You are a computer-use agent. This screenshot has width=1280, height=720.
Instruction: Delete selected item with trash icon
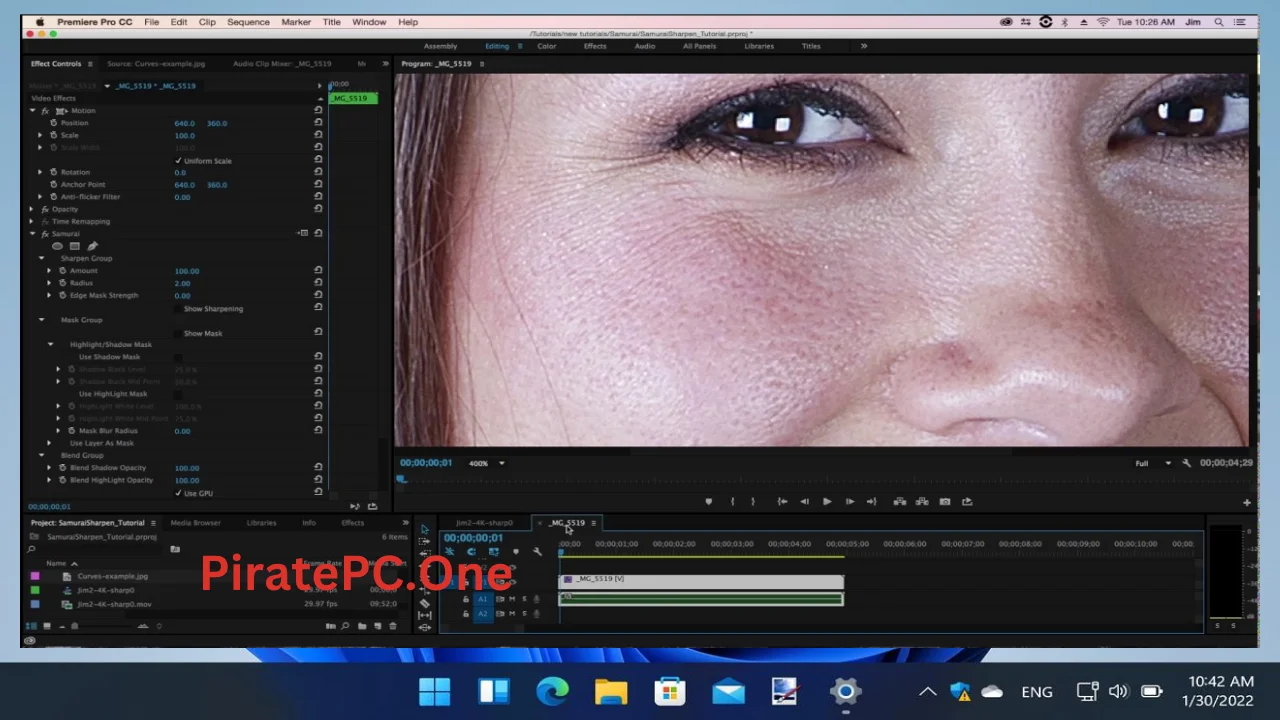point(393,626)
